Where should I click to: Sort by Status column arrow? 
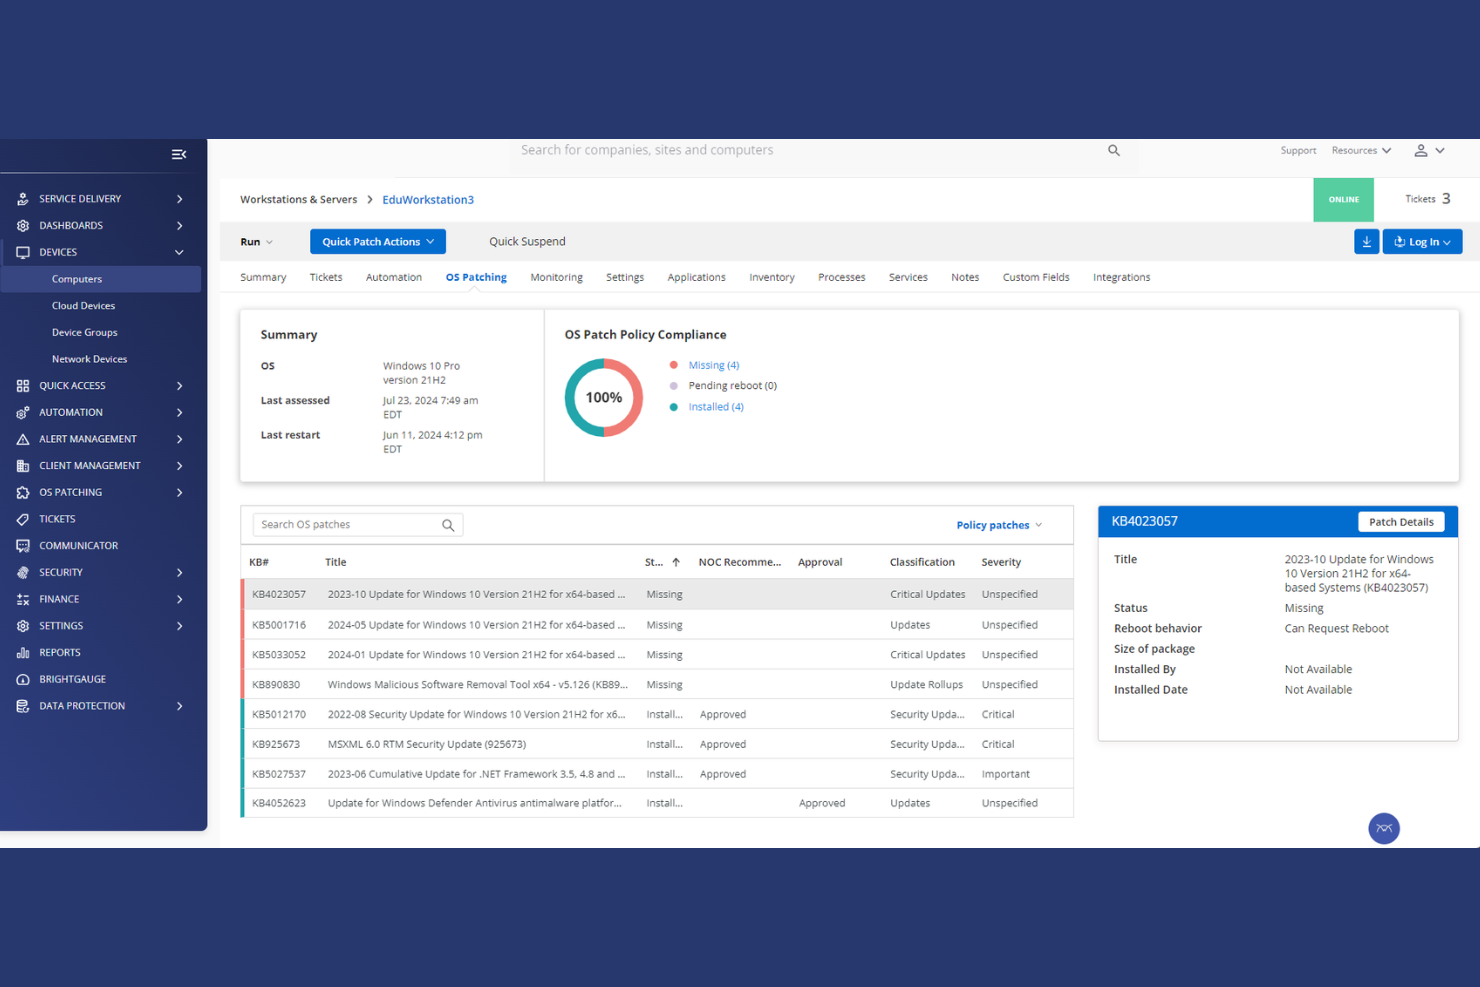(676, 562)
